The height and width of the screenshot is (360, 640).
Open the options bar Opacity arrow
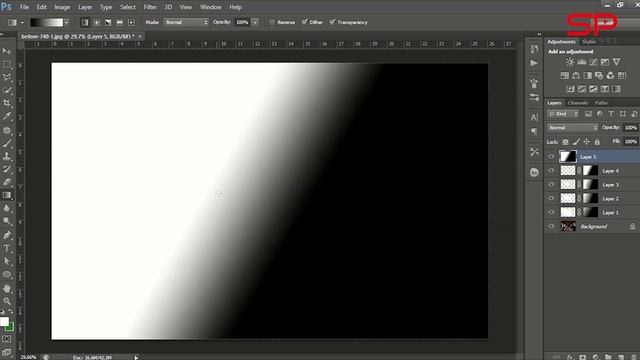click(x=255, y=22)
